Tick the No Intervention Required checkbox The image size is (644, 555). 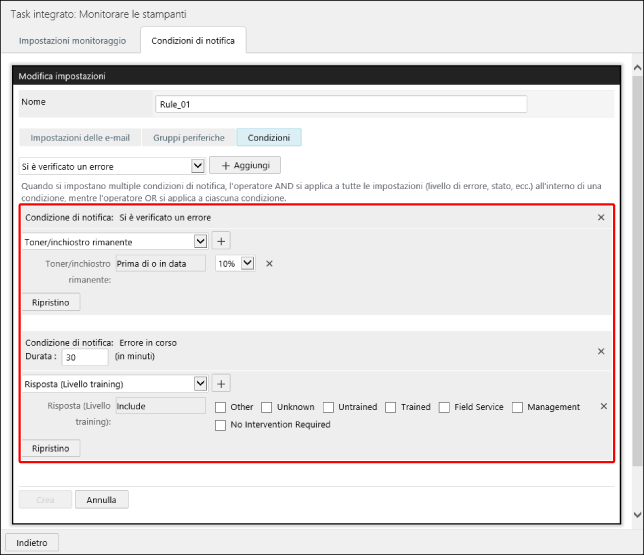[221, 425]
